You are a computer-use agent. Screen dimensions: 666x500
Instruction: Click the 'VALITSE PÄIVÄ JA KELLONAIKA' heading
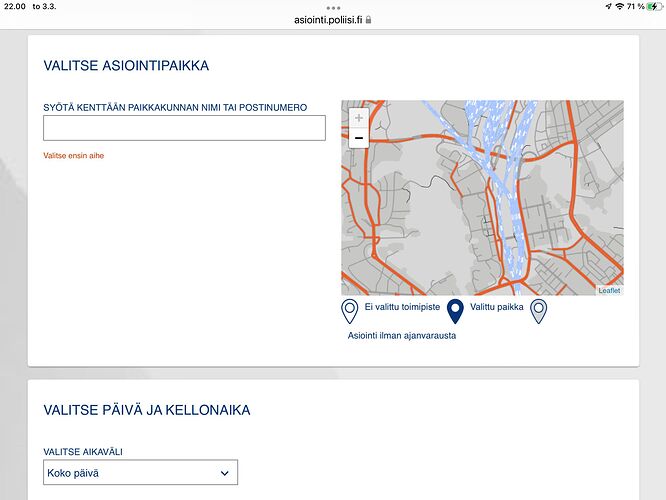(147, 410)
